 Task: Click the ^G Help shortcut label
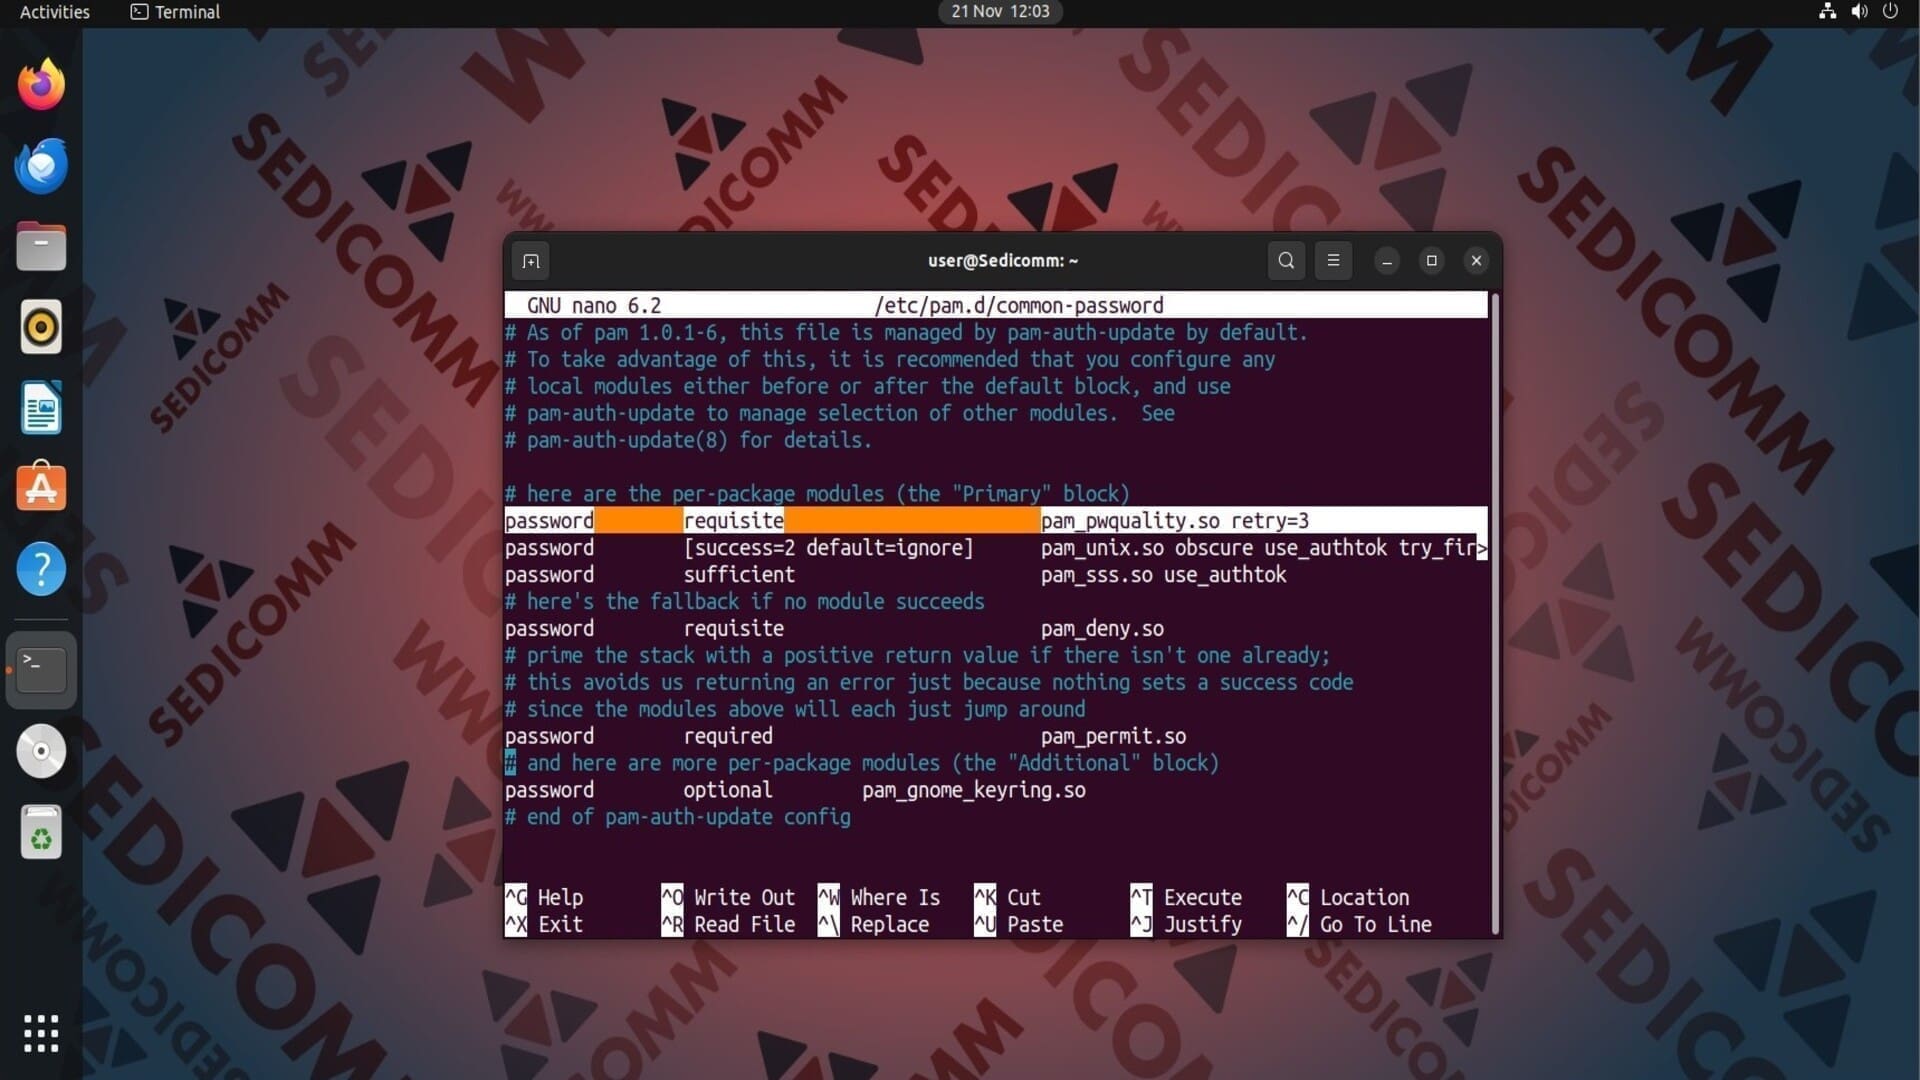[544, 897]
